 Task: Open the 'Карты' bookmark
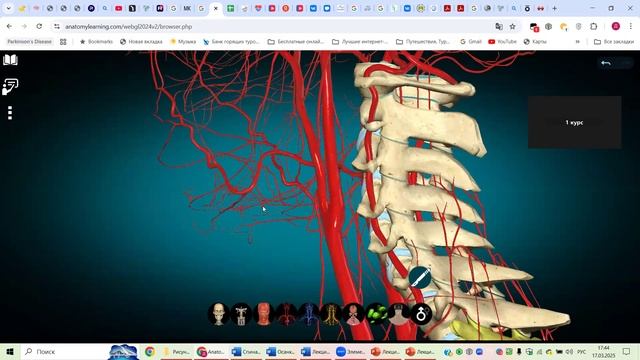(535, 42)
